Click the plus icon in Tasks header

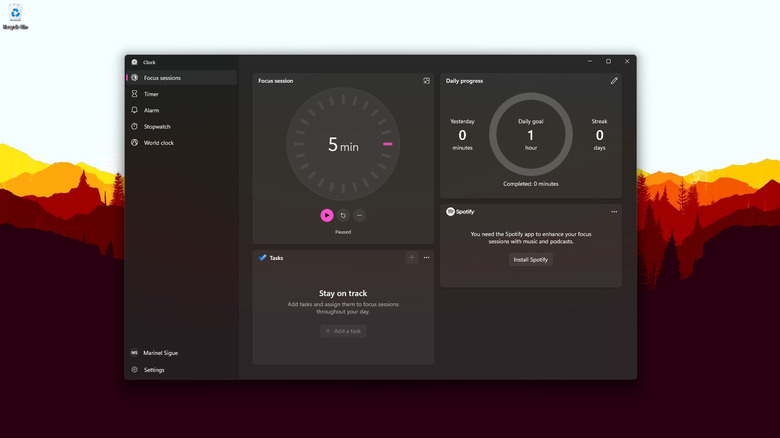pos(411,258)
